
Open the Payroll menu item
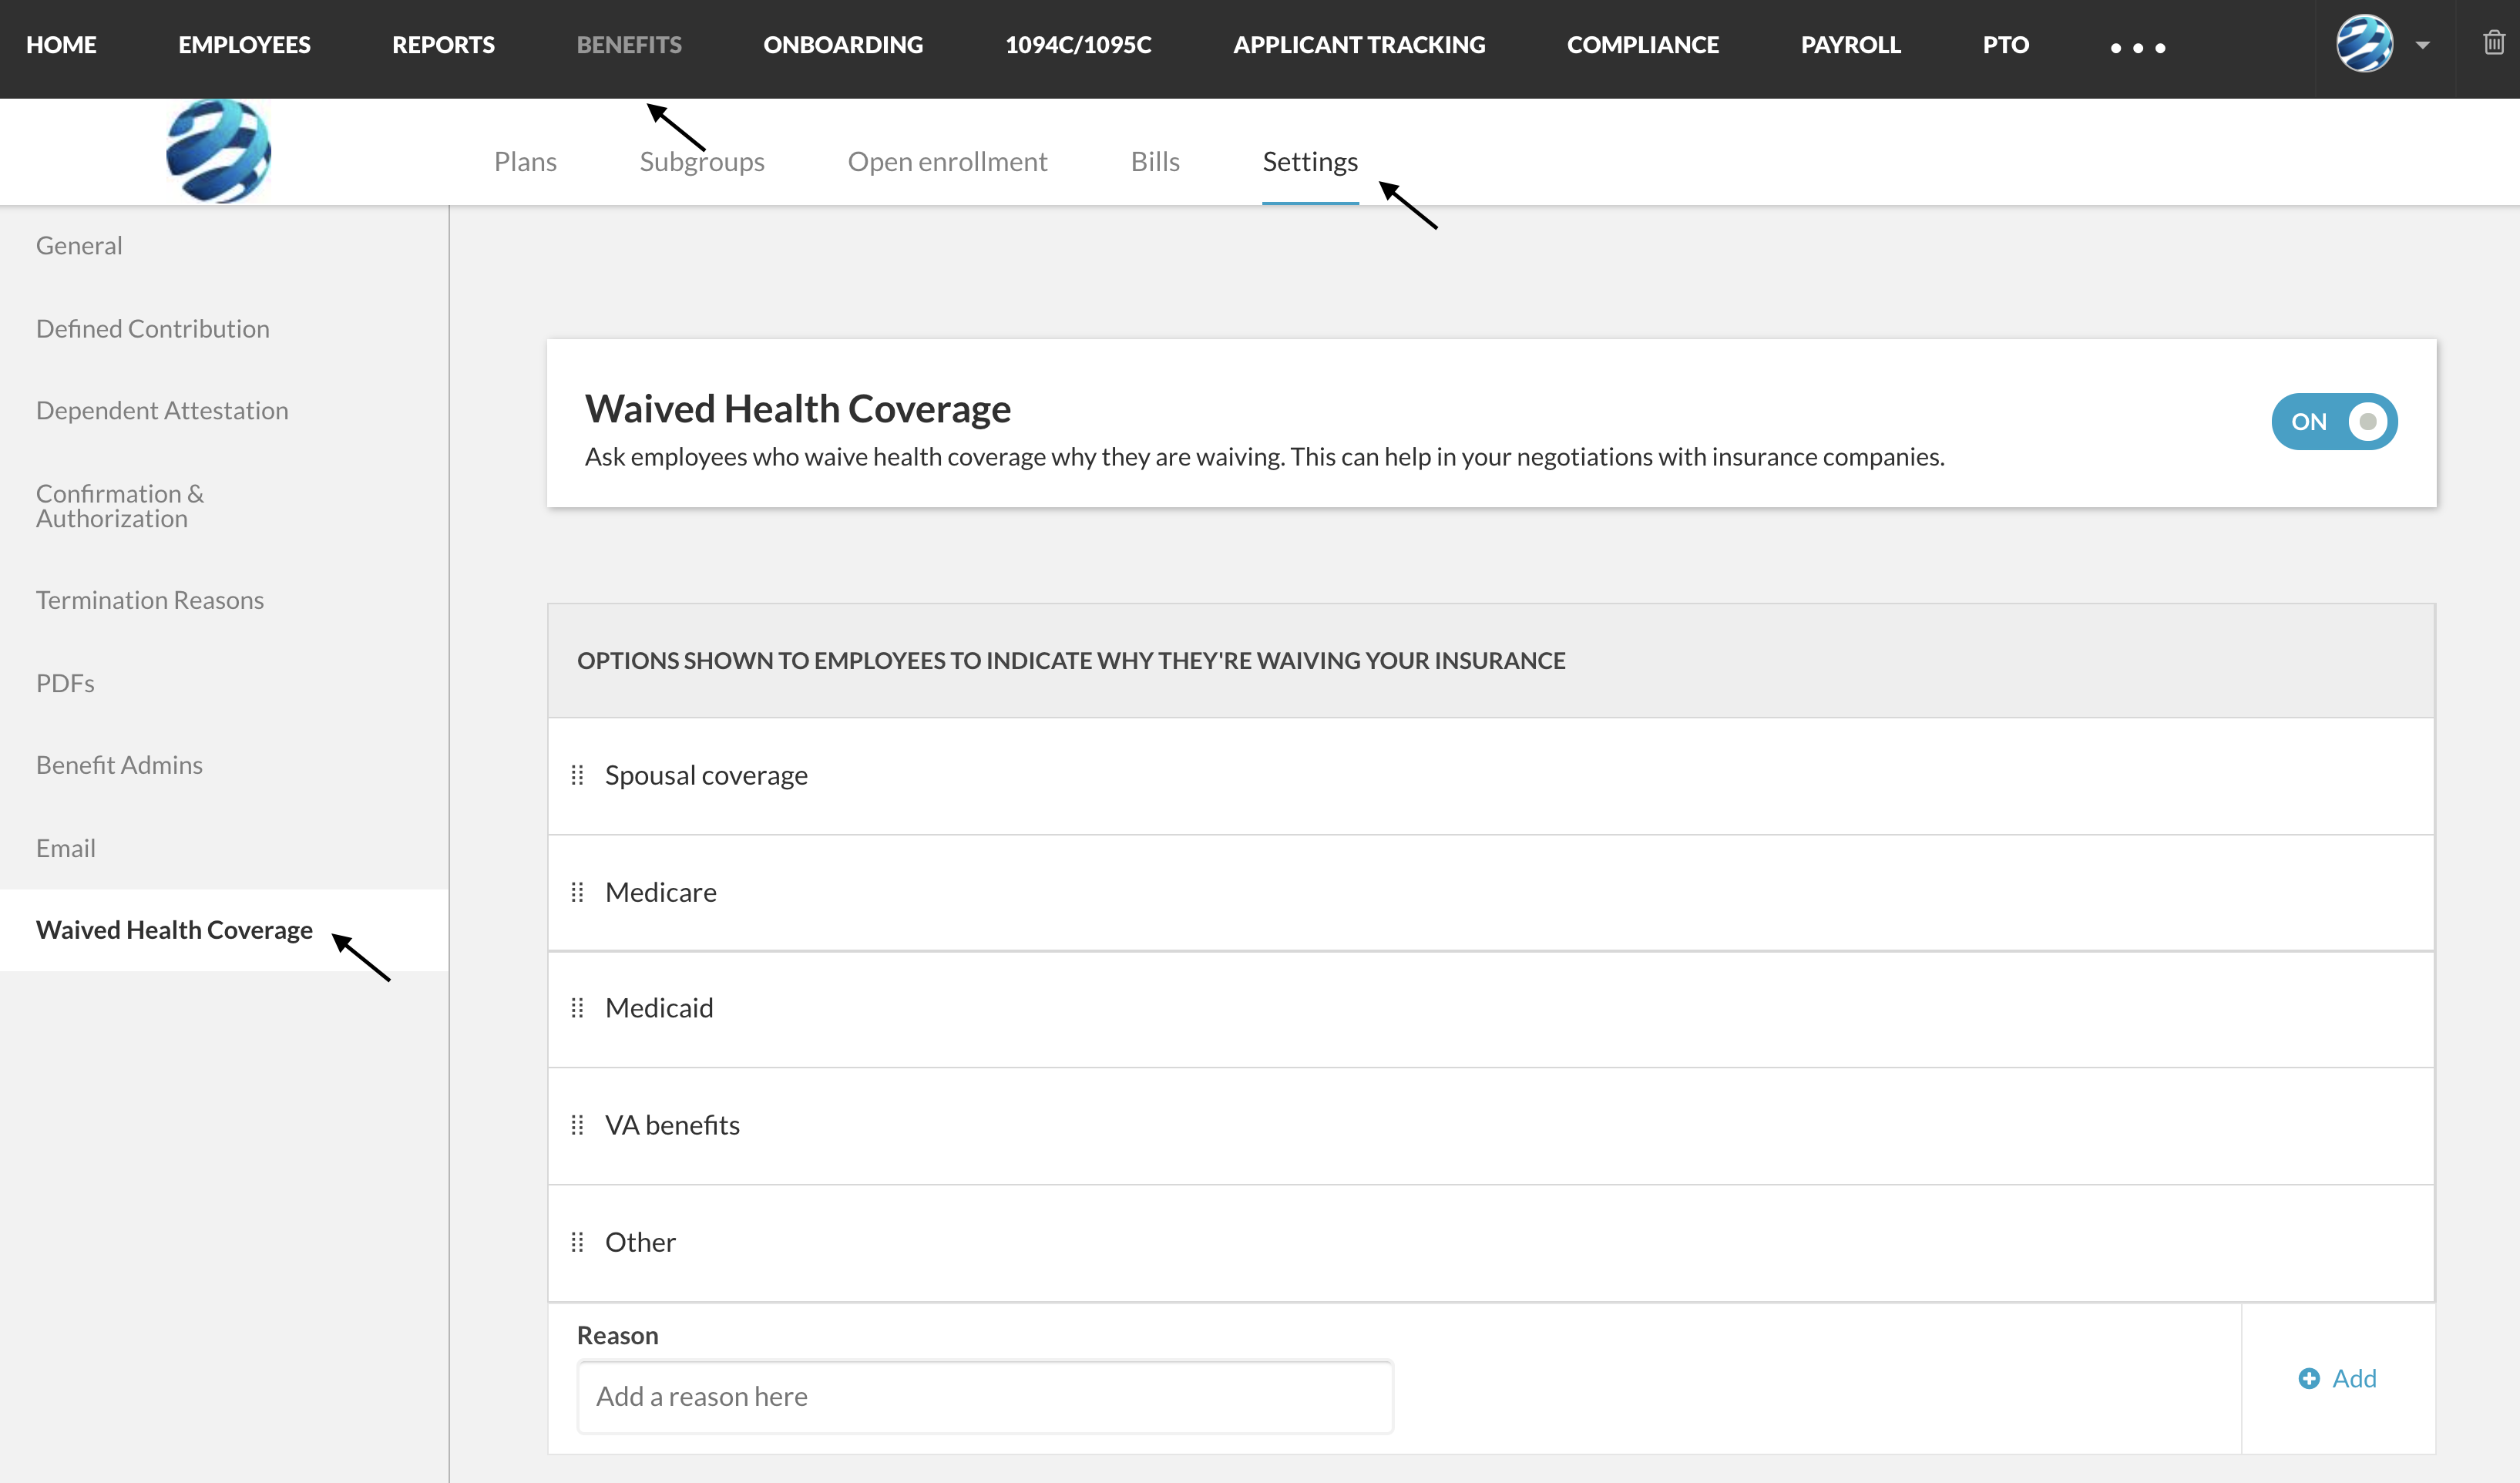click(x=1850, y=44)
